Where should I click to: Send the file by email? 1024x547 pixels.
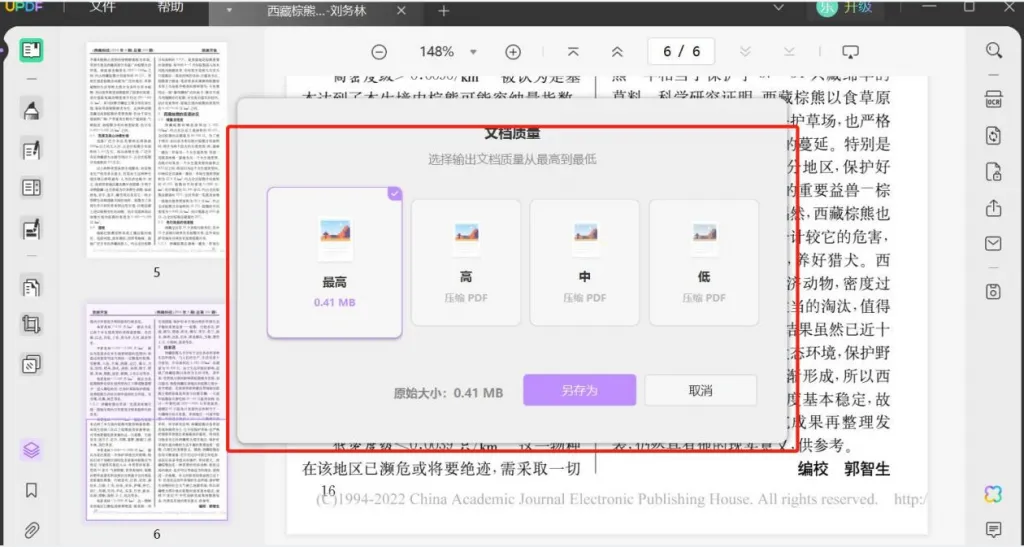tap(993, 243)
